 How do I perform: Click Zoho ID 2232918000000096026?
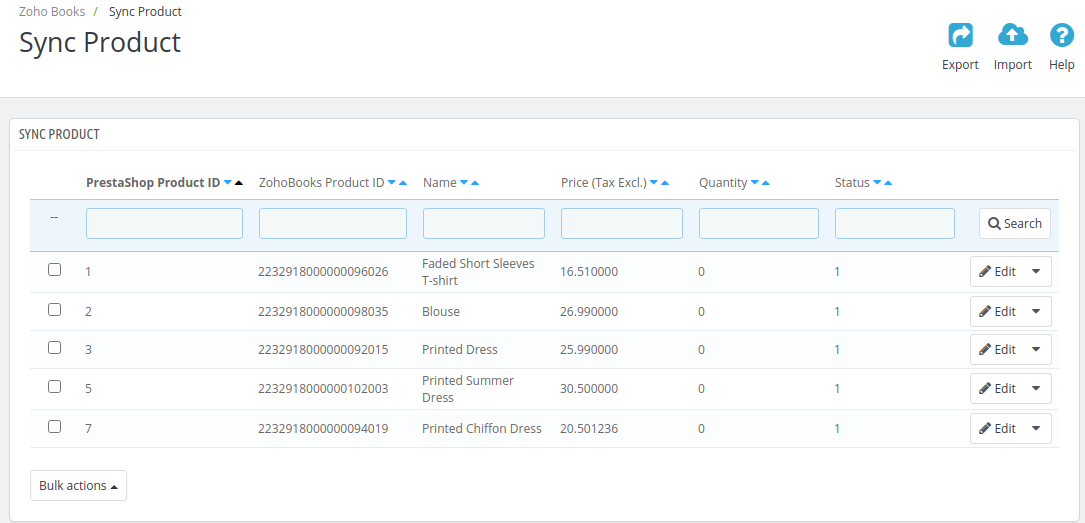(x=323, y=272)
